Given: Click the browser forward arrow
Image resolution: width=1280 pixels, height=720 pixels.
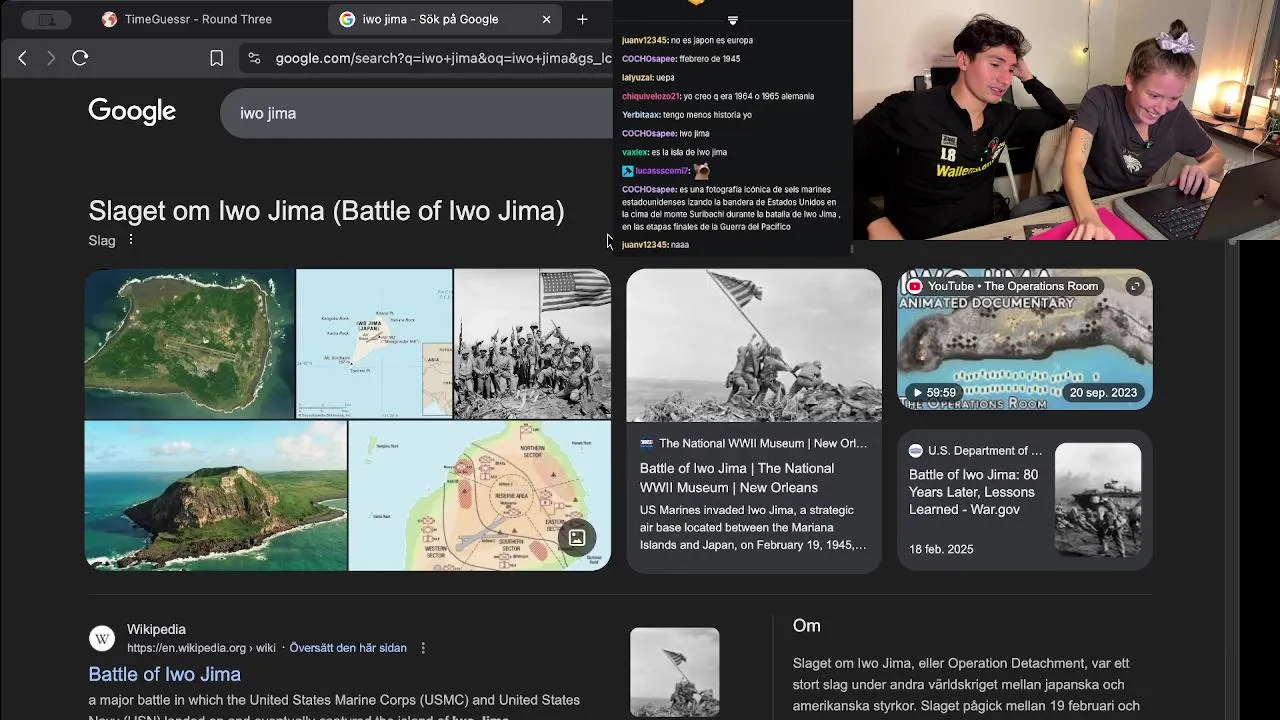Looking at the screenshot, I should pos(51,58).
